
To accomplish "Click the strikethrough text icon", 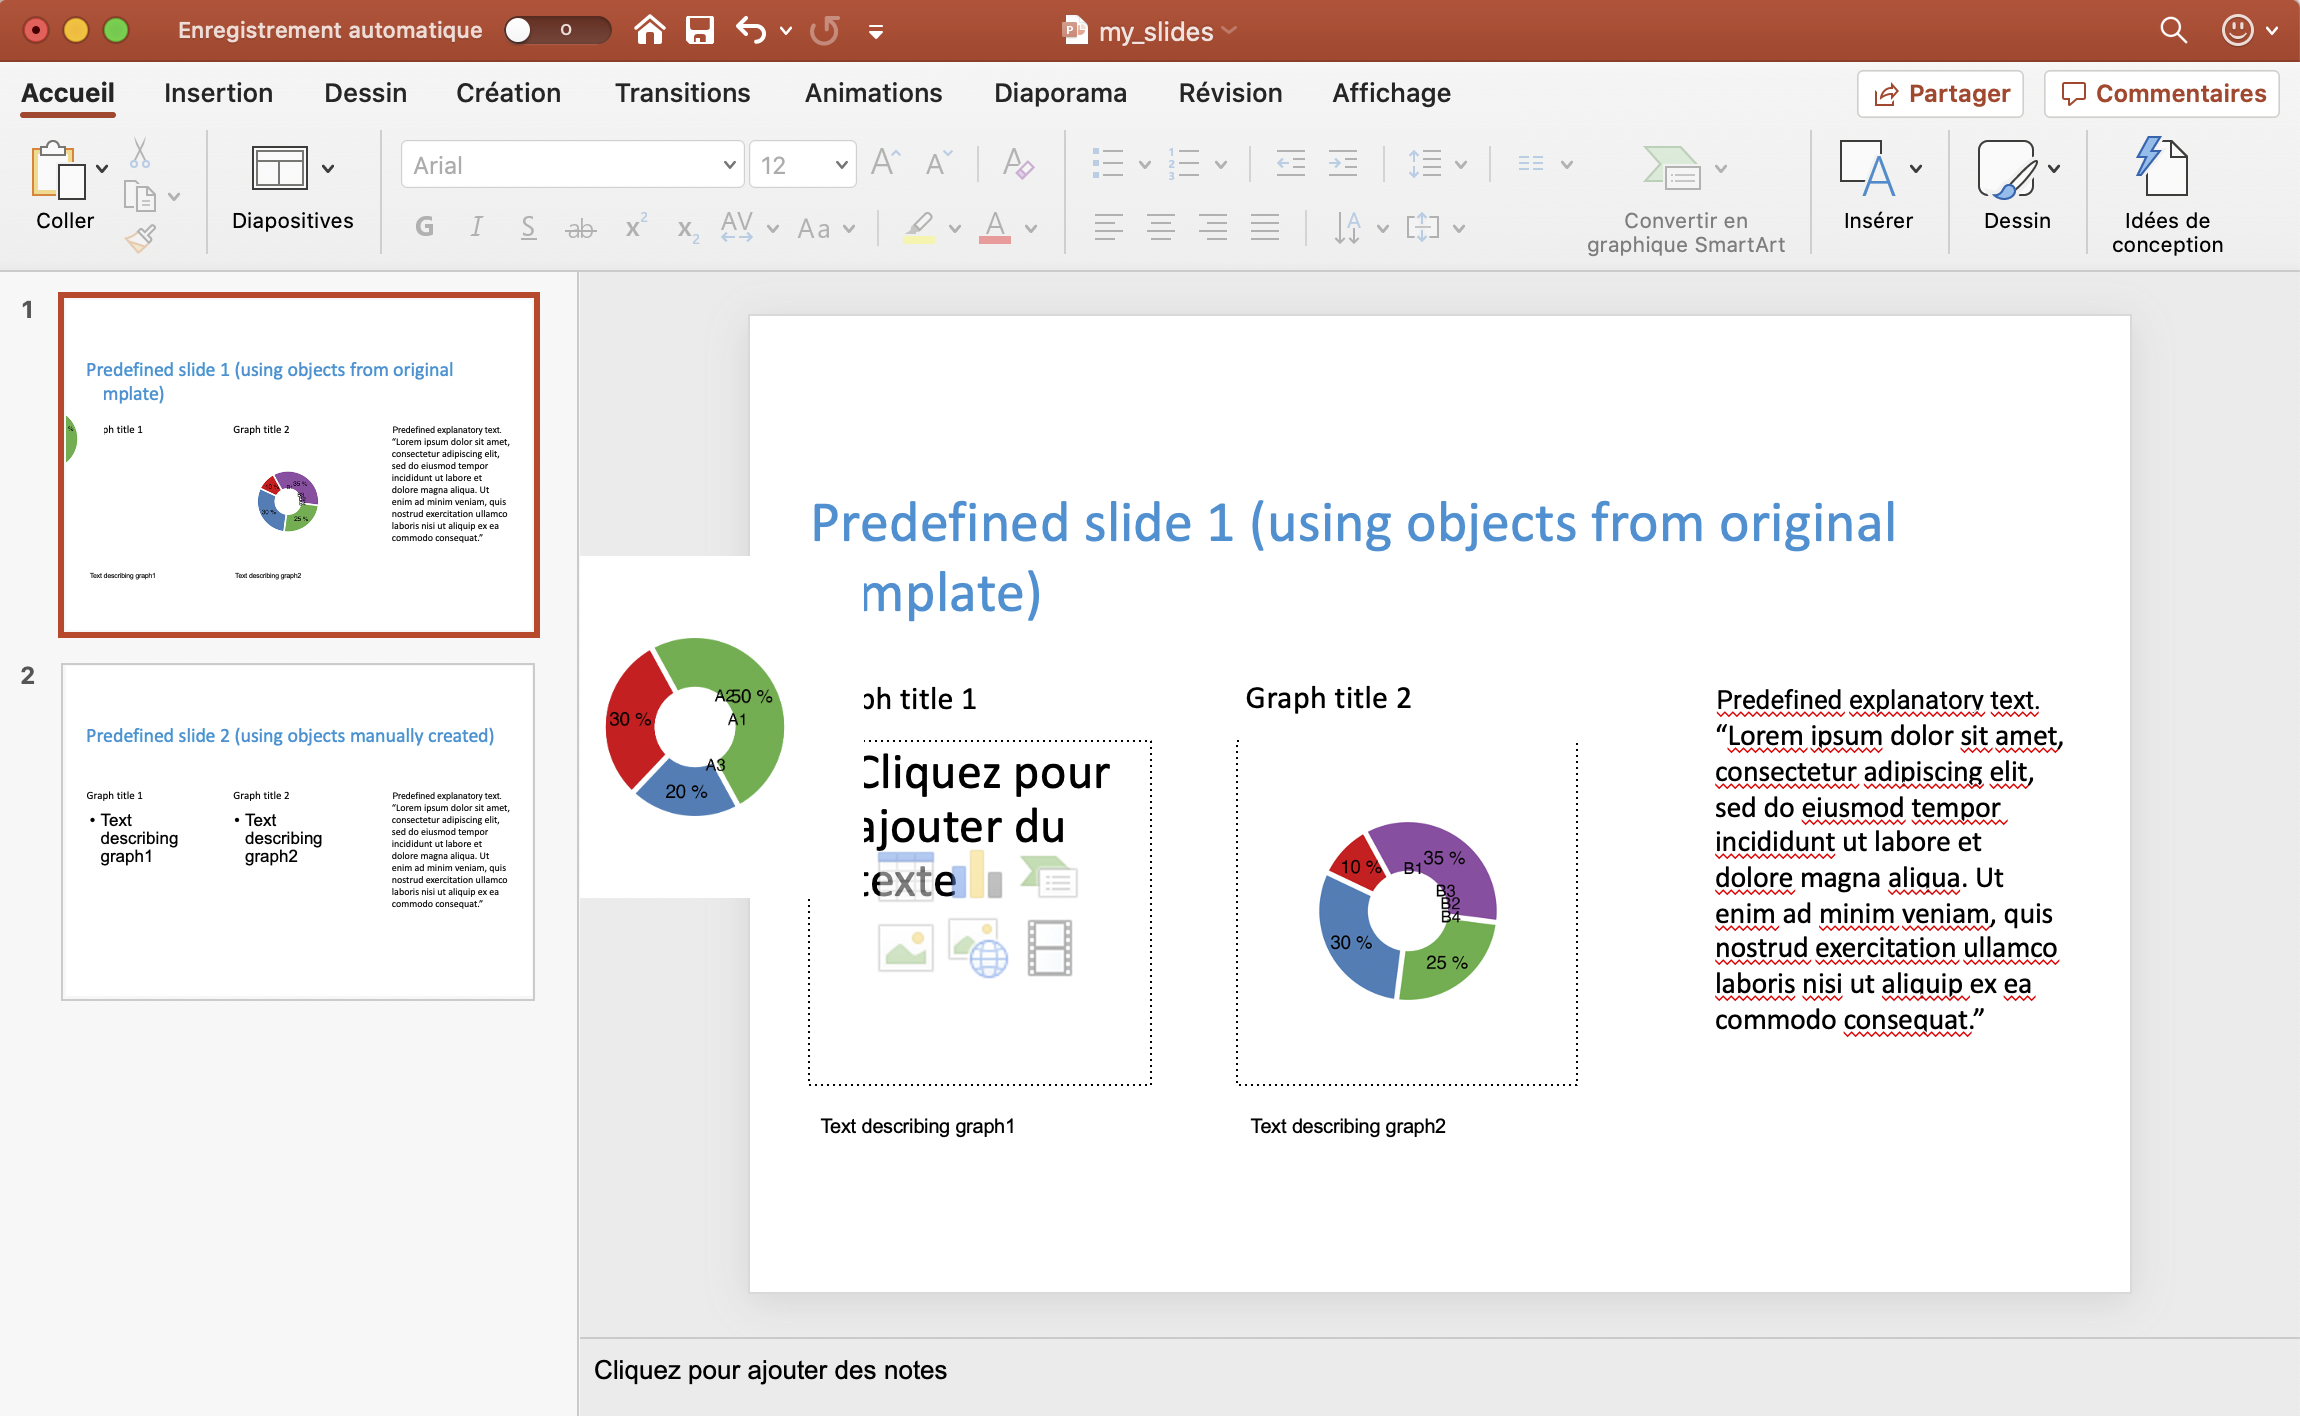I will coord(580,226).
